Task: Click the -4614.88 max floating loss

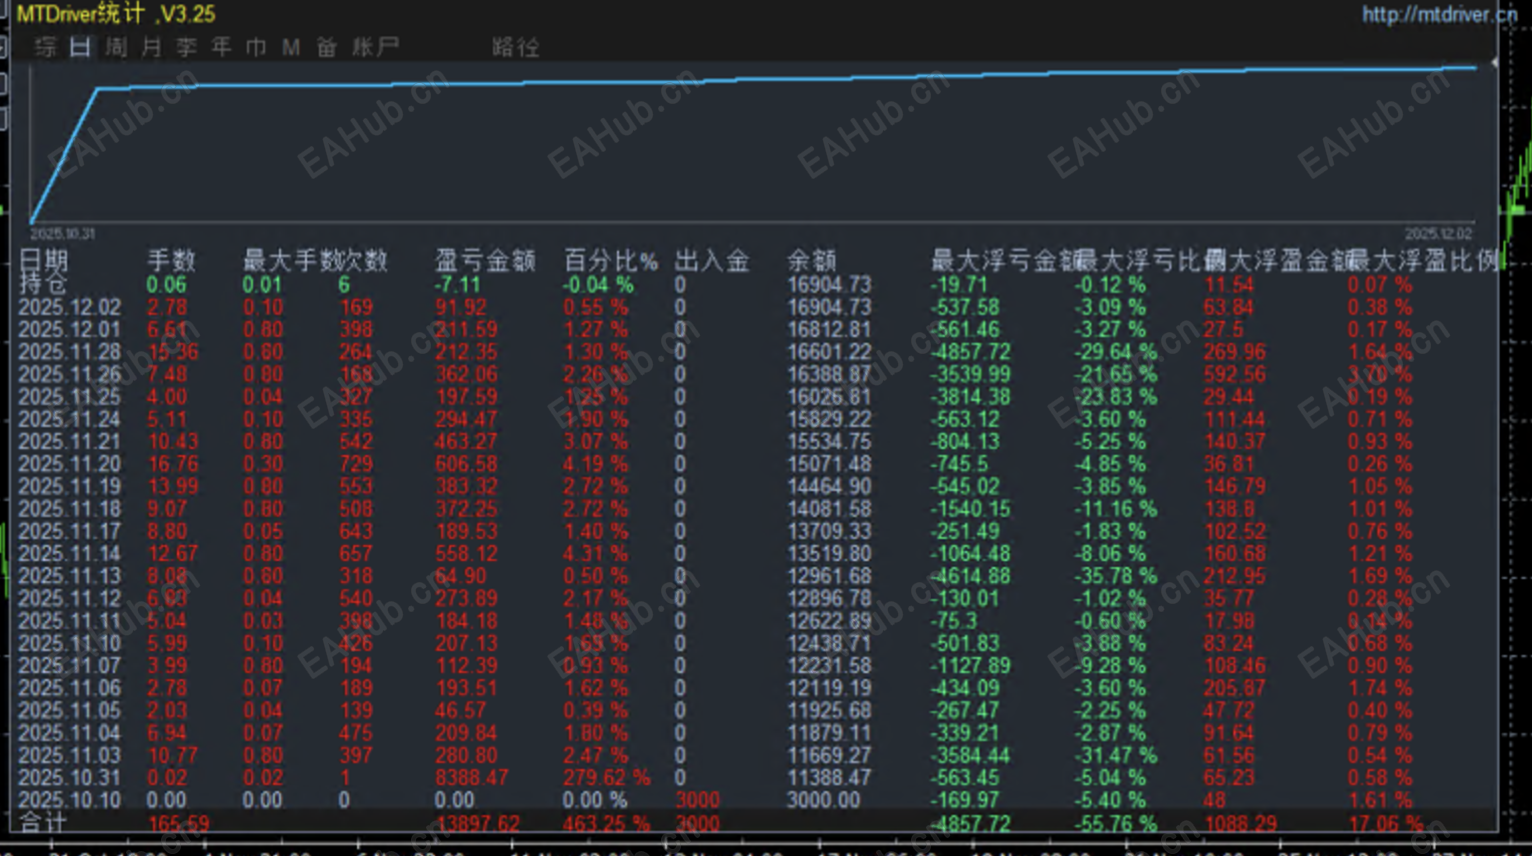Action: point(969,576)
